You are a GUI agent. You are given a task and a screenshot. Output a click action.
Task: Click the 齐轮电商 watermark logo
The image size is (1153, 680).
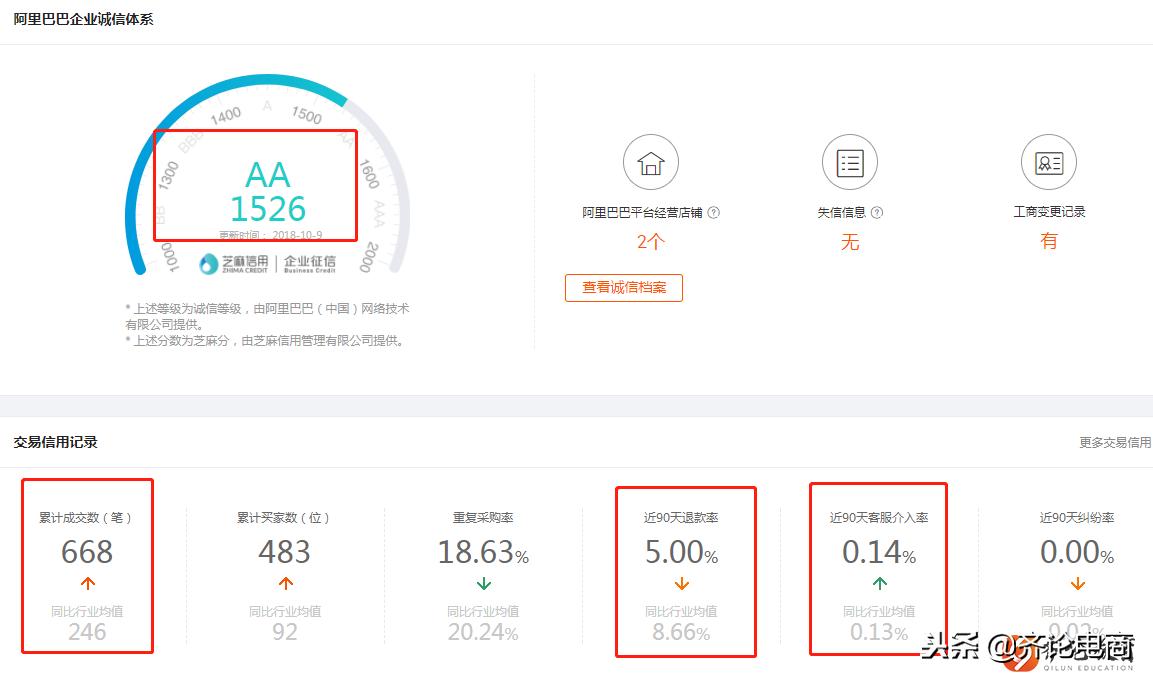point(1020,650)
